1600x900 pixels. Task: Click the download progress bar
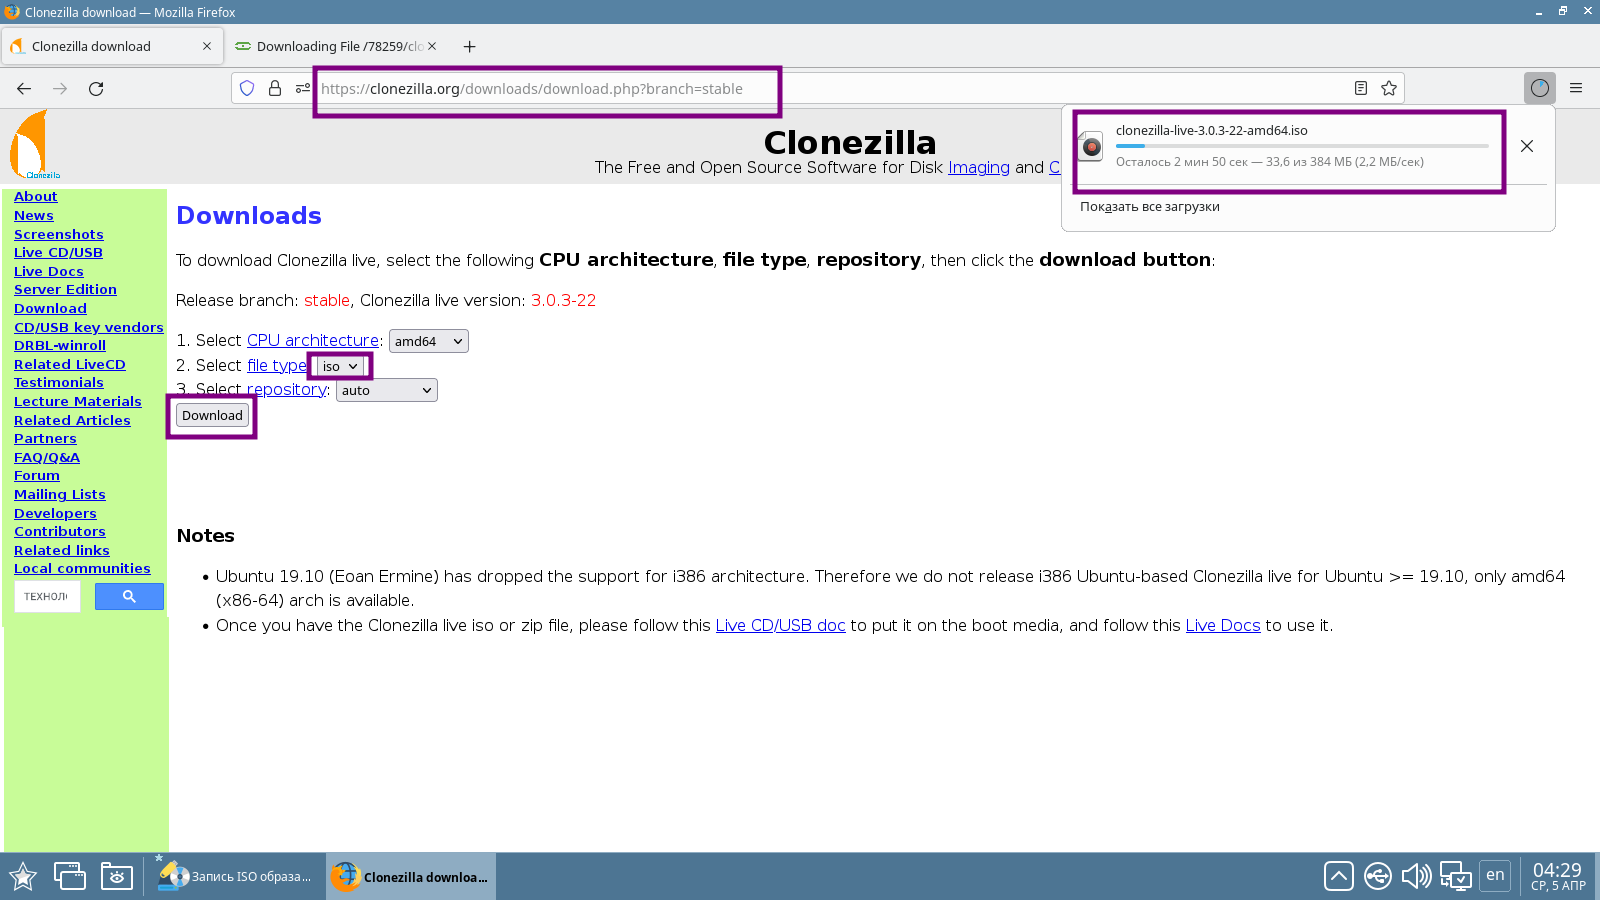coord(1302,146)
